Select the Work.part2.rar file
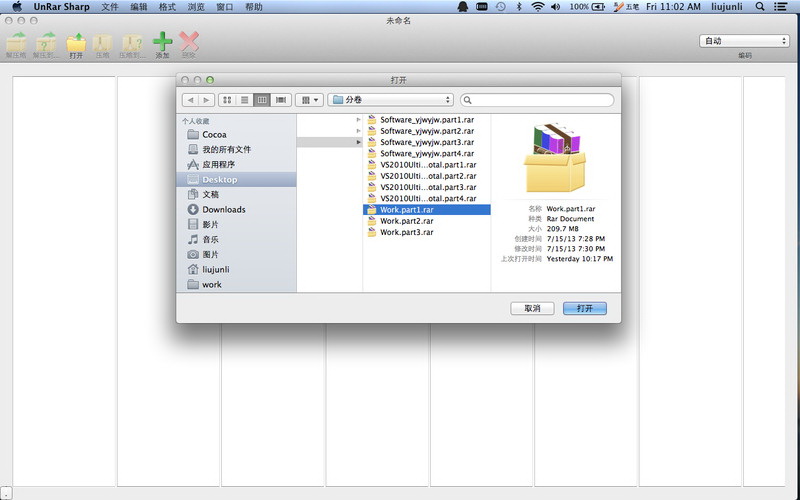The width and height of the screenshot is (800, 500). 407,221
